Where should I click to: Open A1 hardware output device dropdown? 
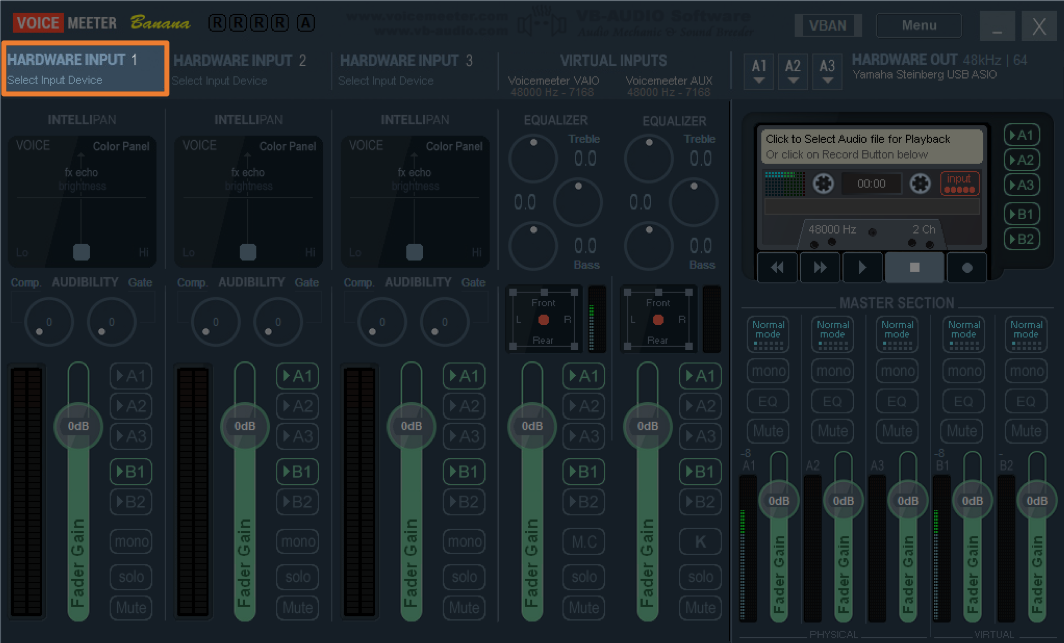click(x=759, y=72)
